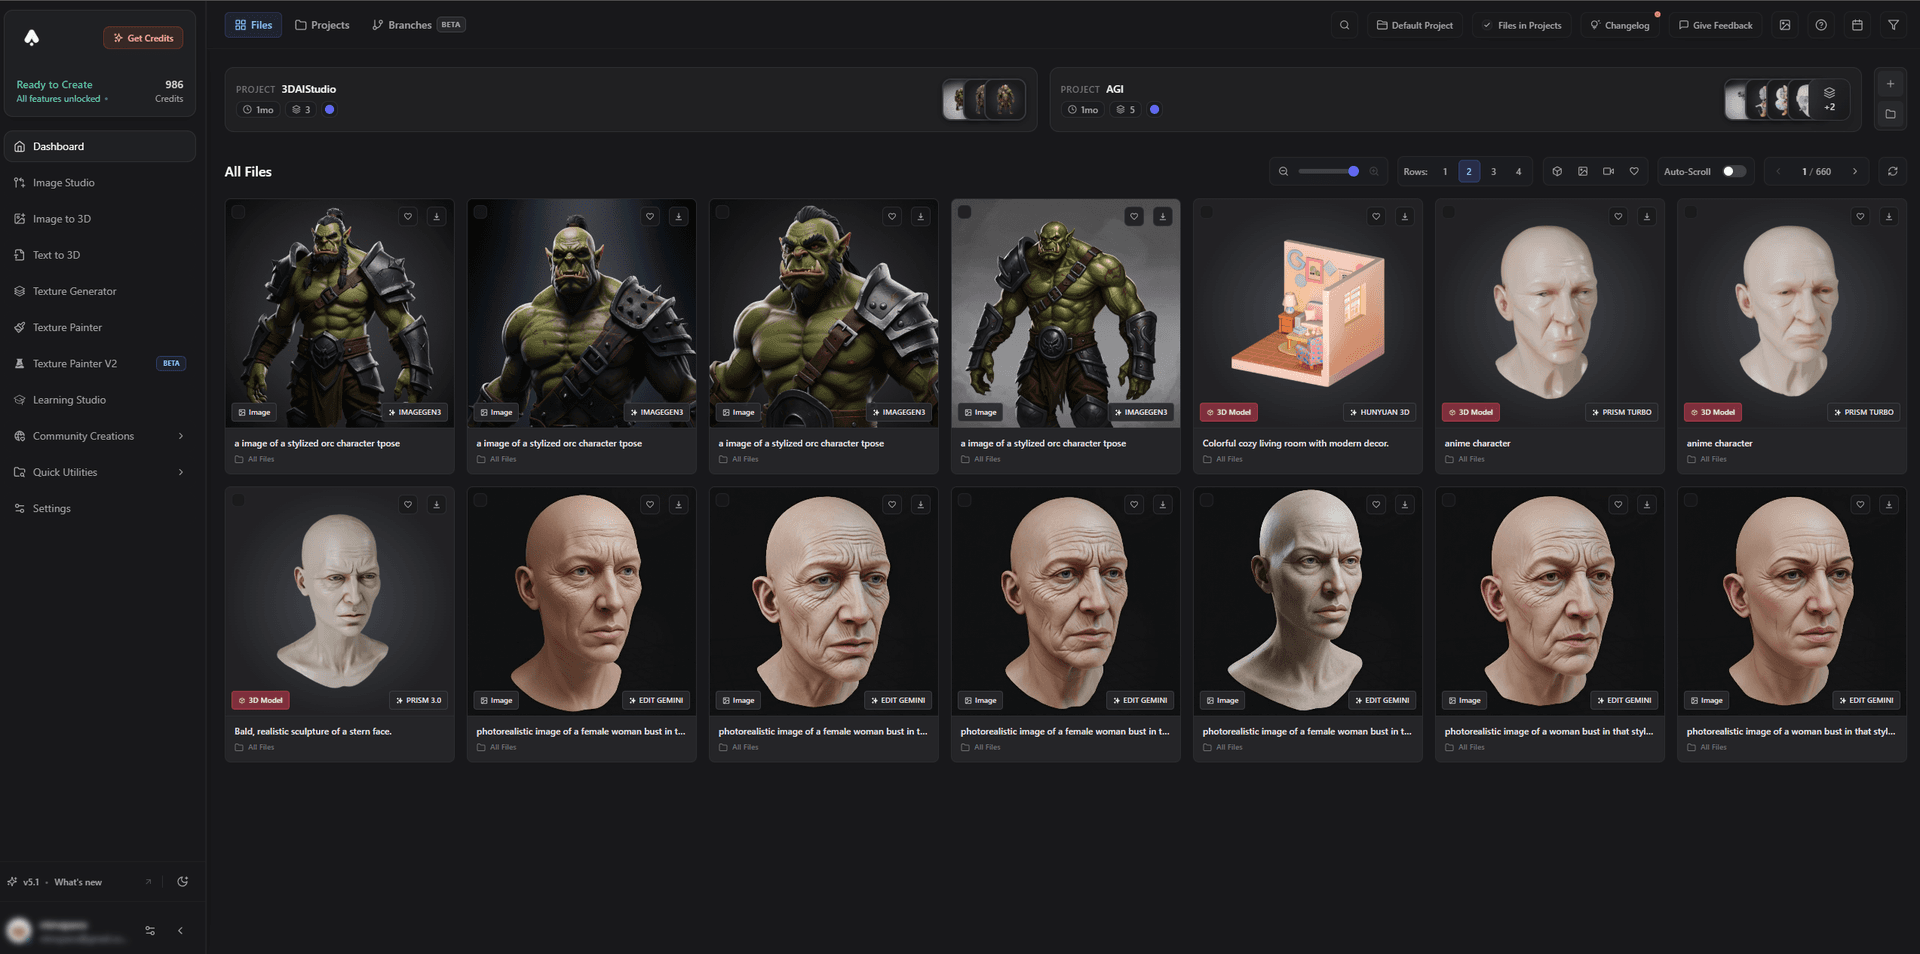
Task: Open the search icon in top bar
Action: pyautogui.click(x=1344, y=24)
